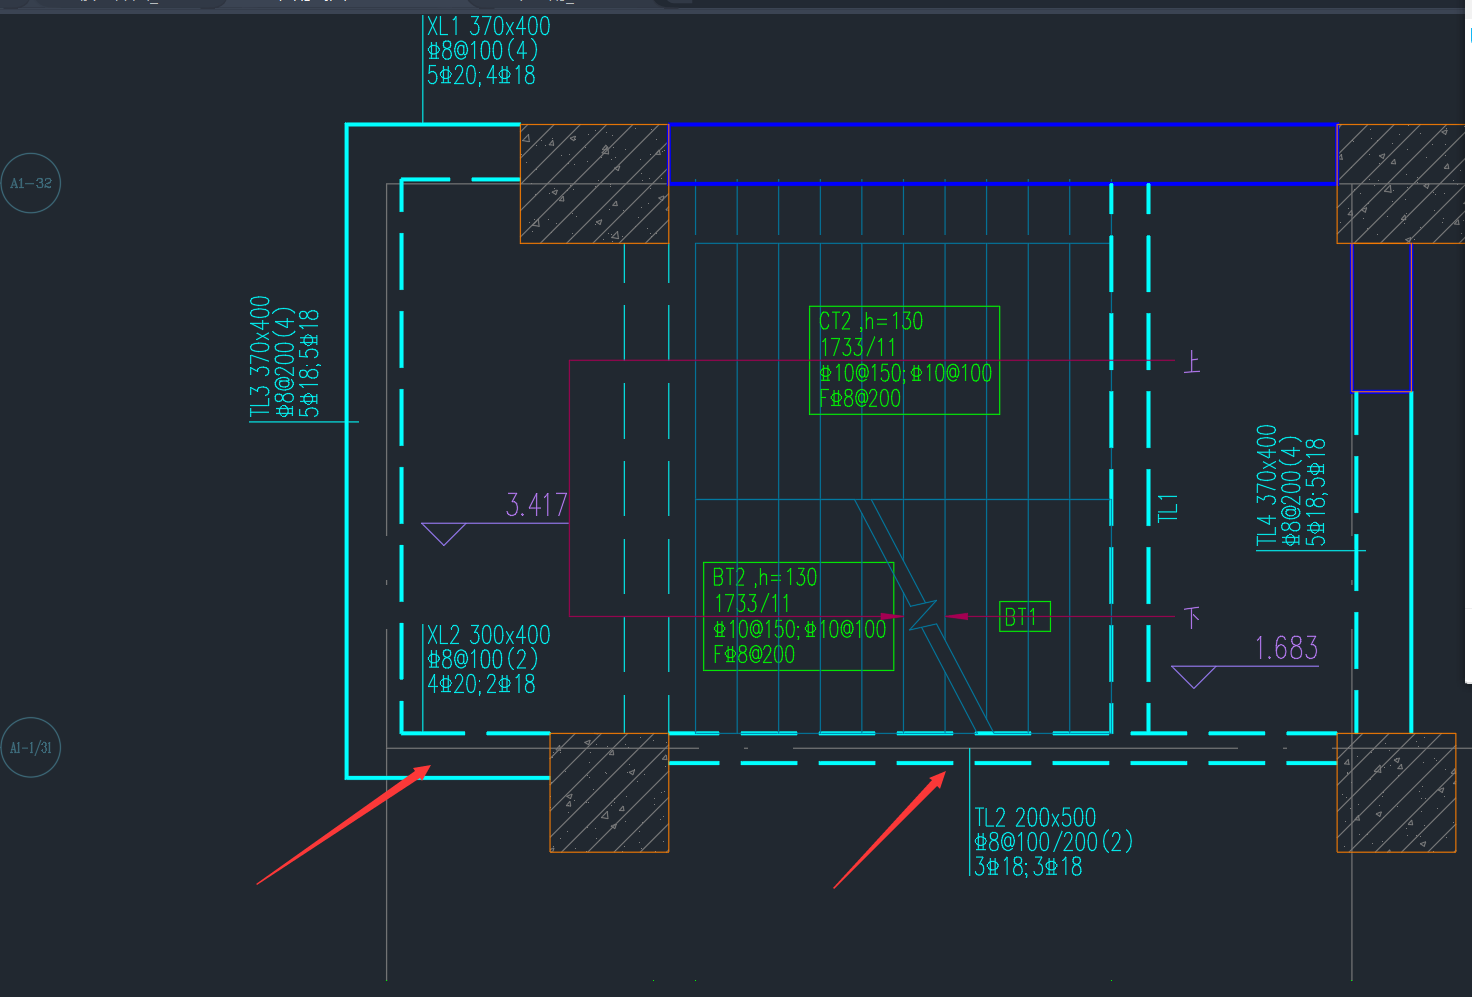
Task: Select the long blue beam outline at top
Action: click(1003, 154)
